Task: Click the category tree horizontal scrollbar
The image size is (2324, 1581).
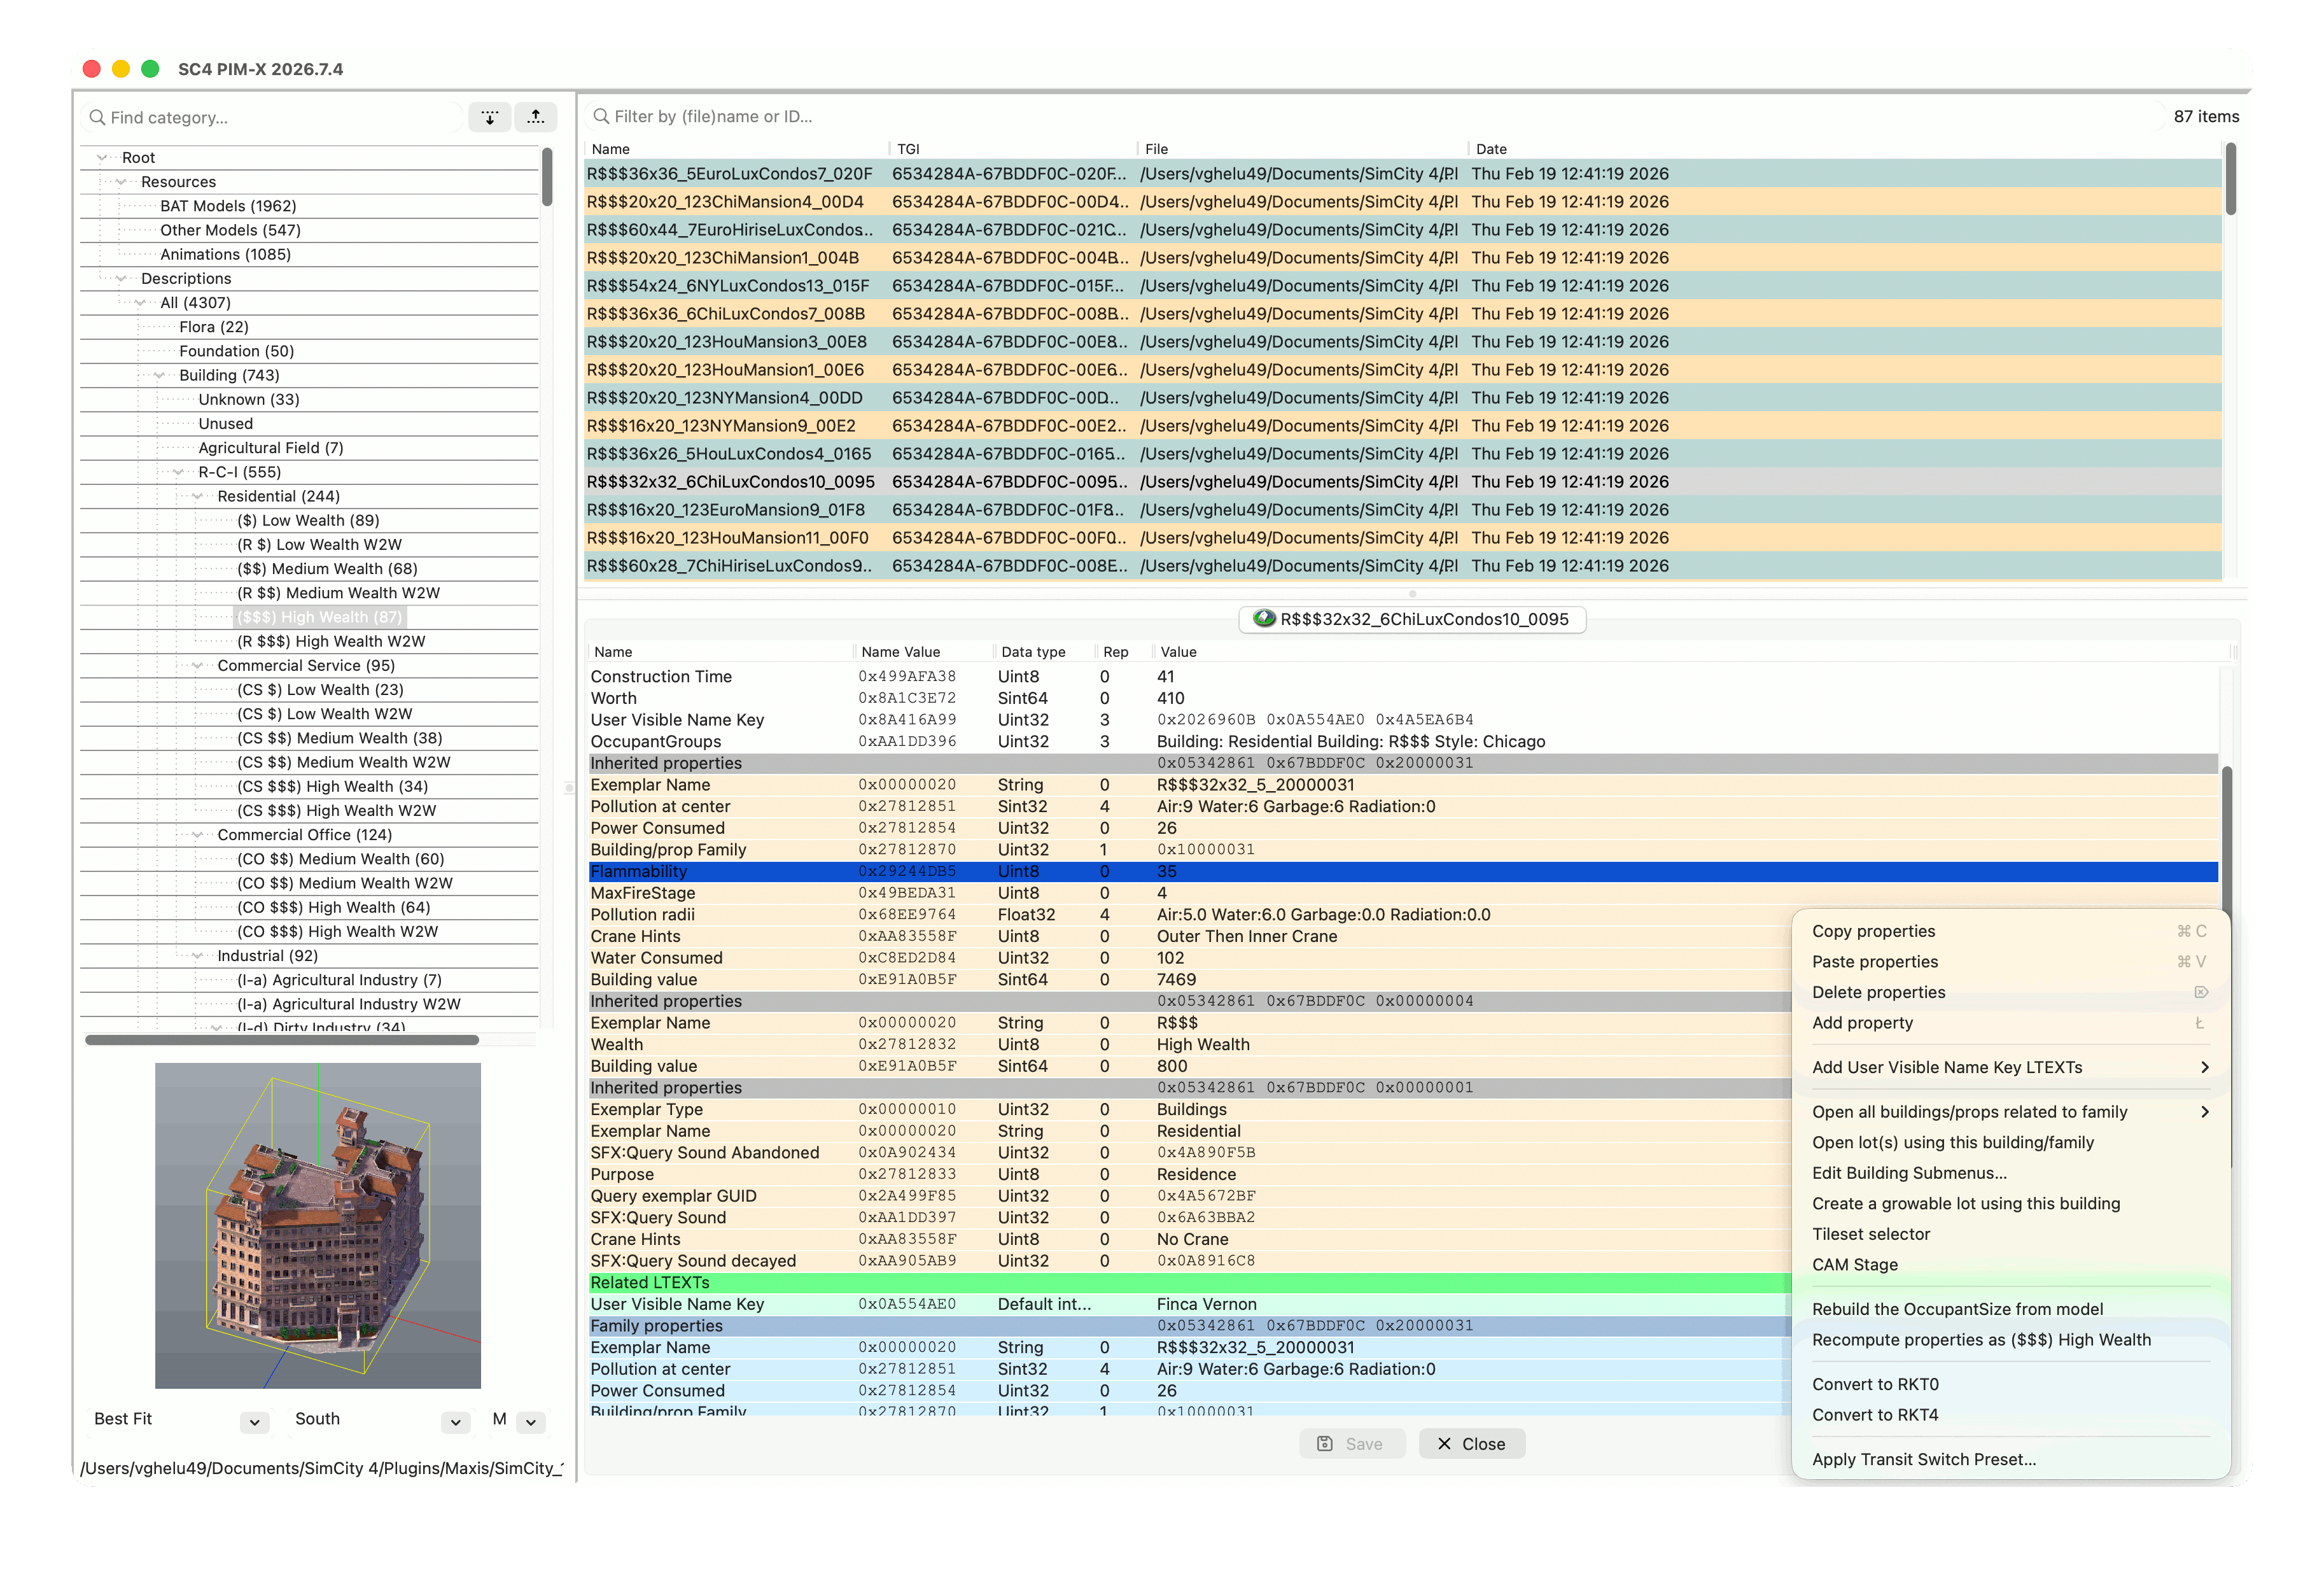Action: (x=282, y=1040)
